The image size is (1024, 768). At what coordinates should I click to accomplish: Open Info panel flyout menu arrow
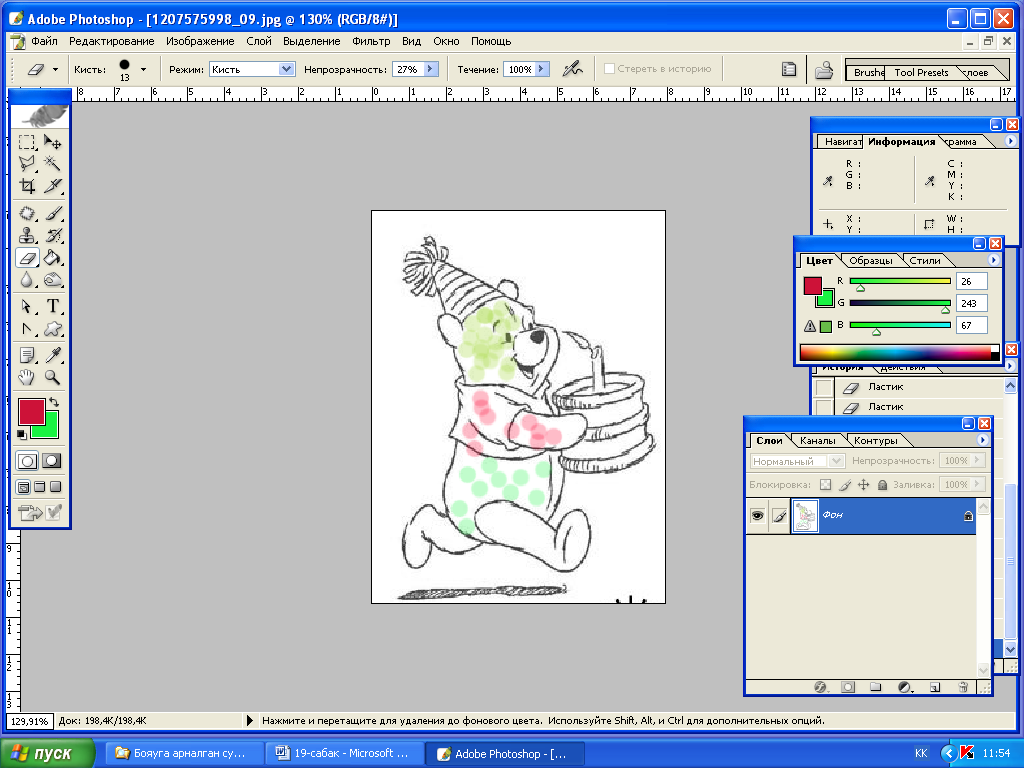[x=1010, y=141]
